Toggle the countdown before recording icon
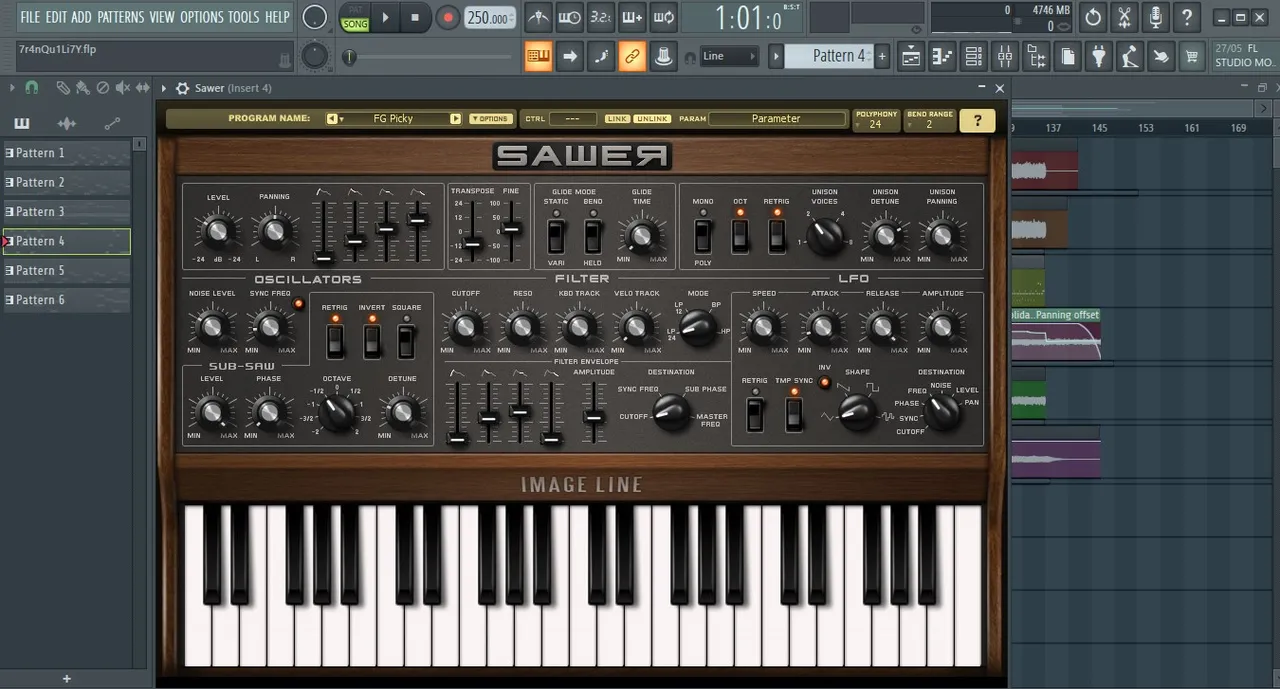The height and width of the screenshot is (689, 1280). [601, 17]
